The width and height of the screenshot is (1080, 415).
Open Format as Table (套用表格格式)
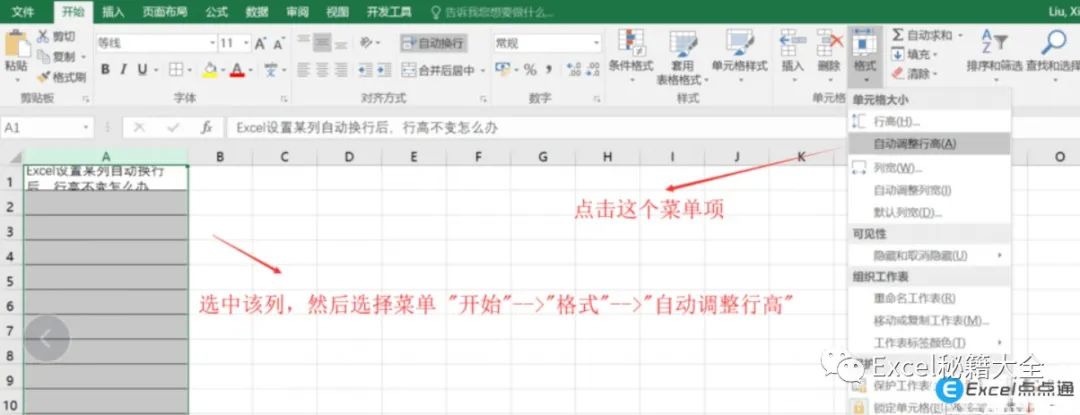coord(682,56)
